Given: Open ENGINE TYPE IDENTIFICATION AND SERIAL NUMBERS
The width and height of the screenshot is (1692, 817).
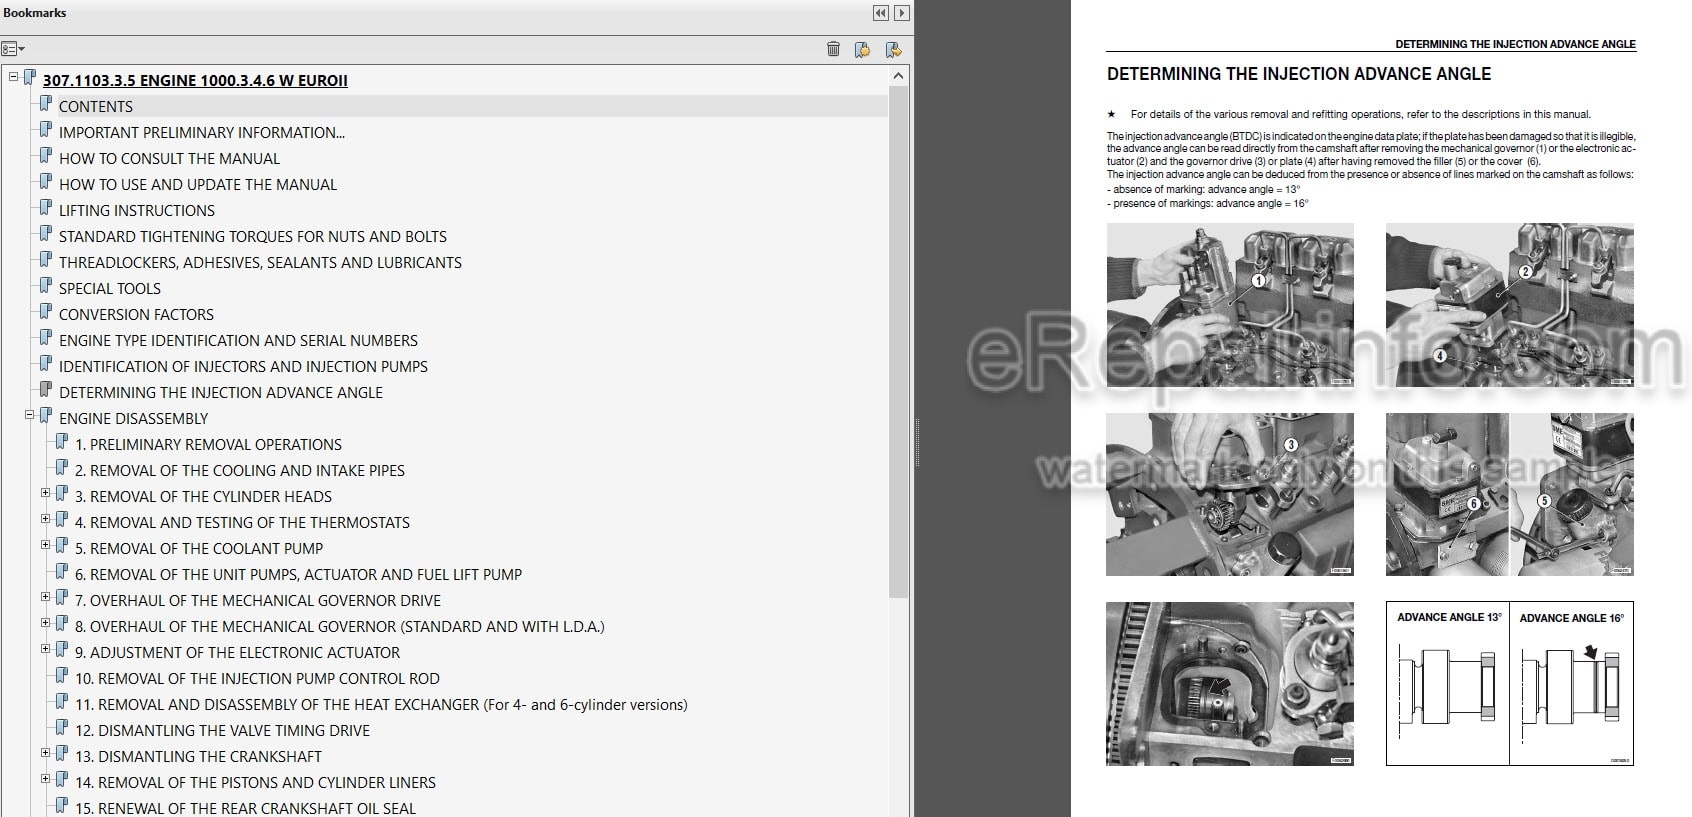Looking at the screenshot, I should pyautogui.click(x=238, y=341).
